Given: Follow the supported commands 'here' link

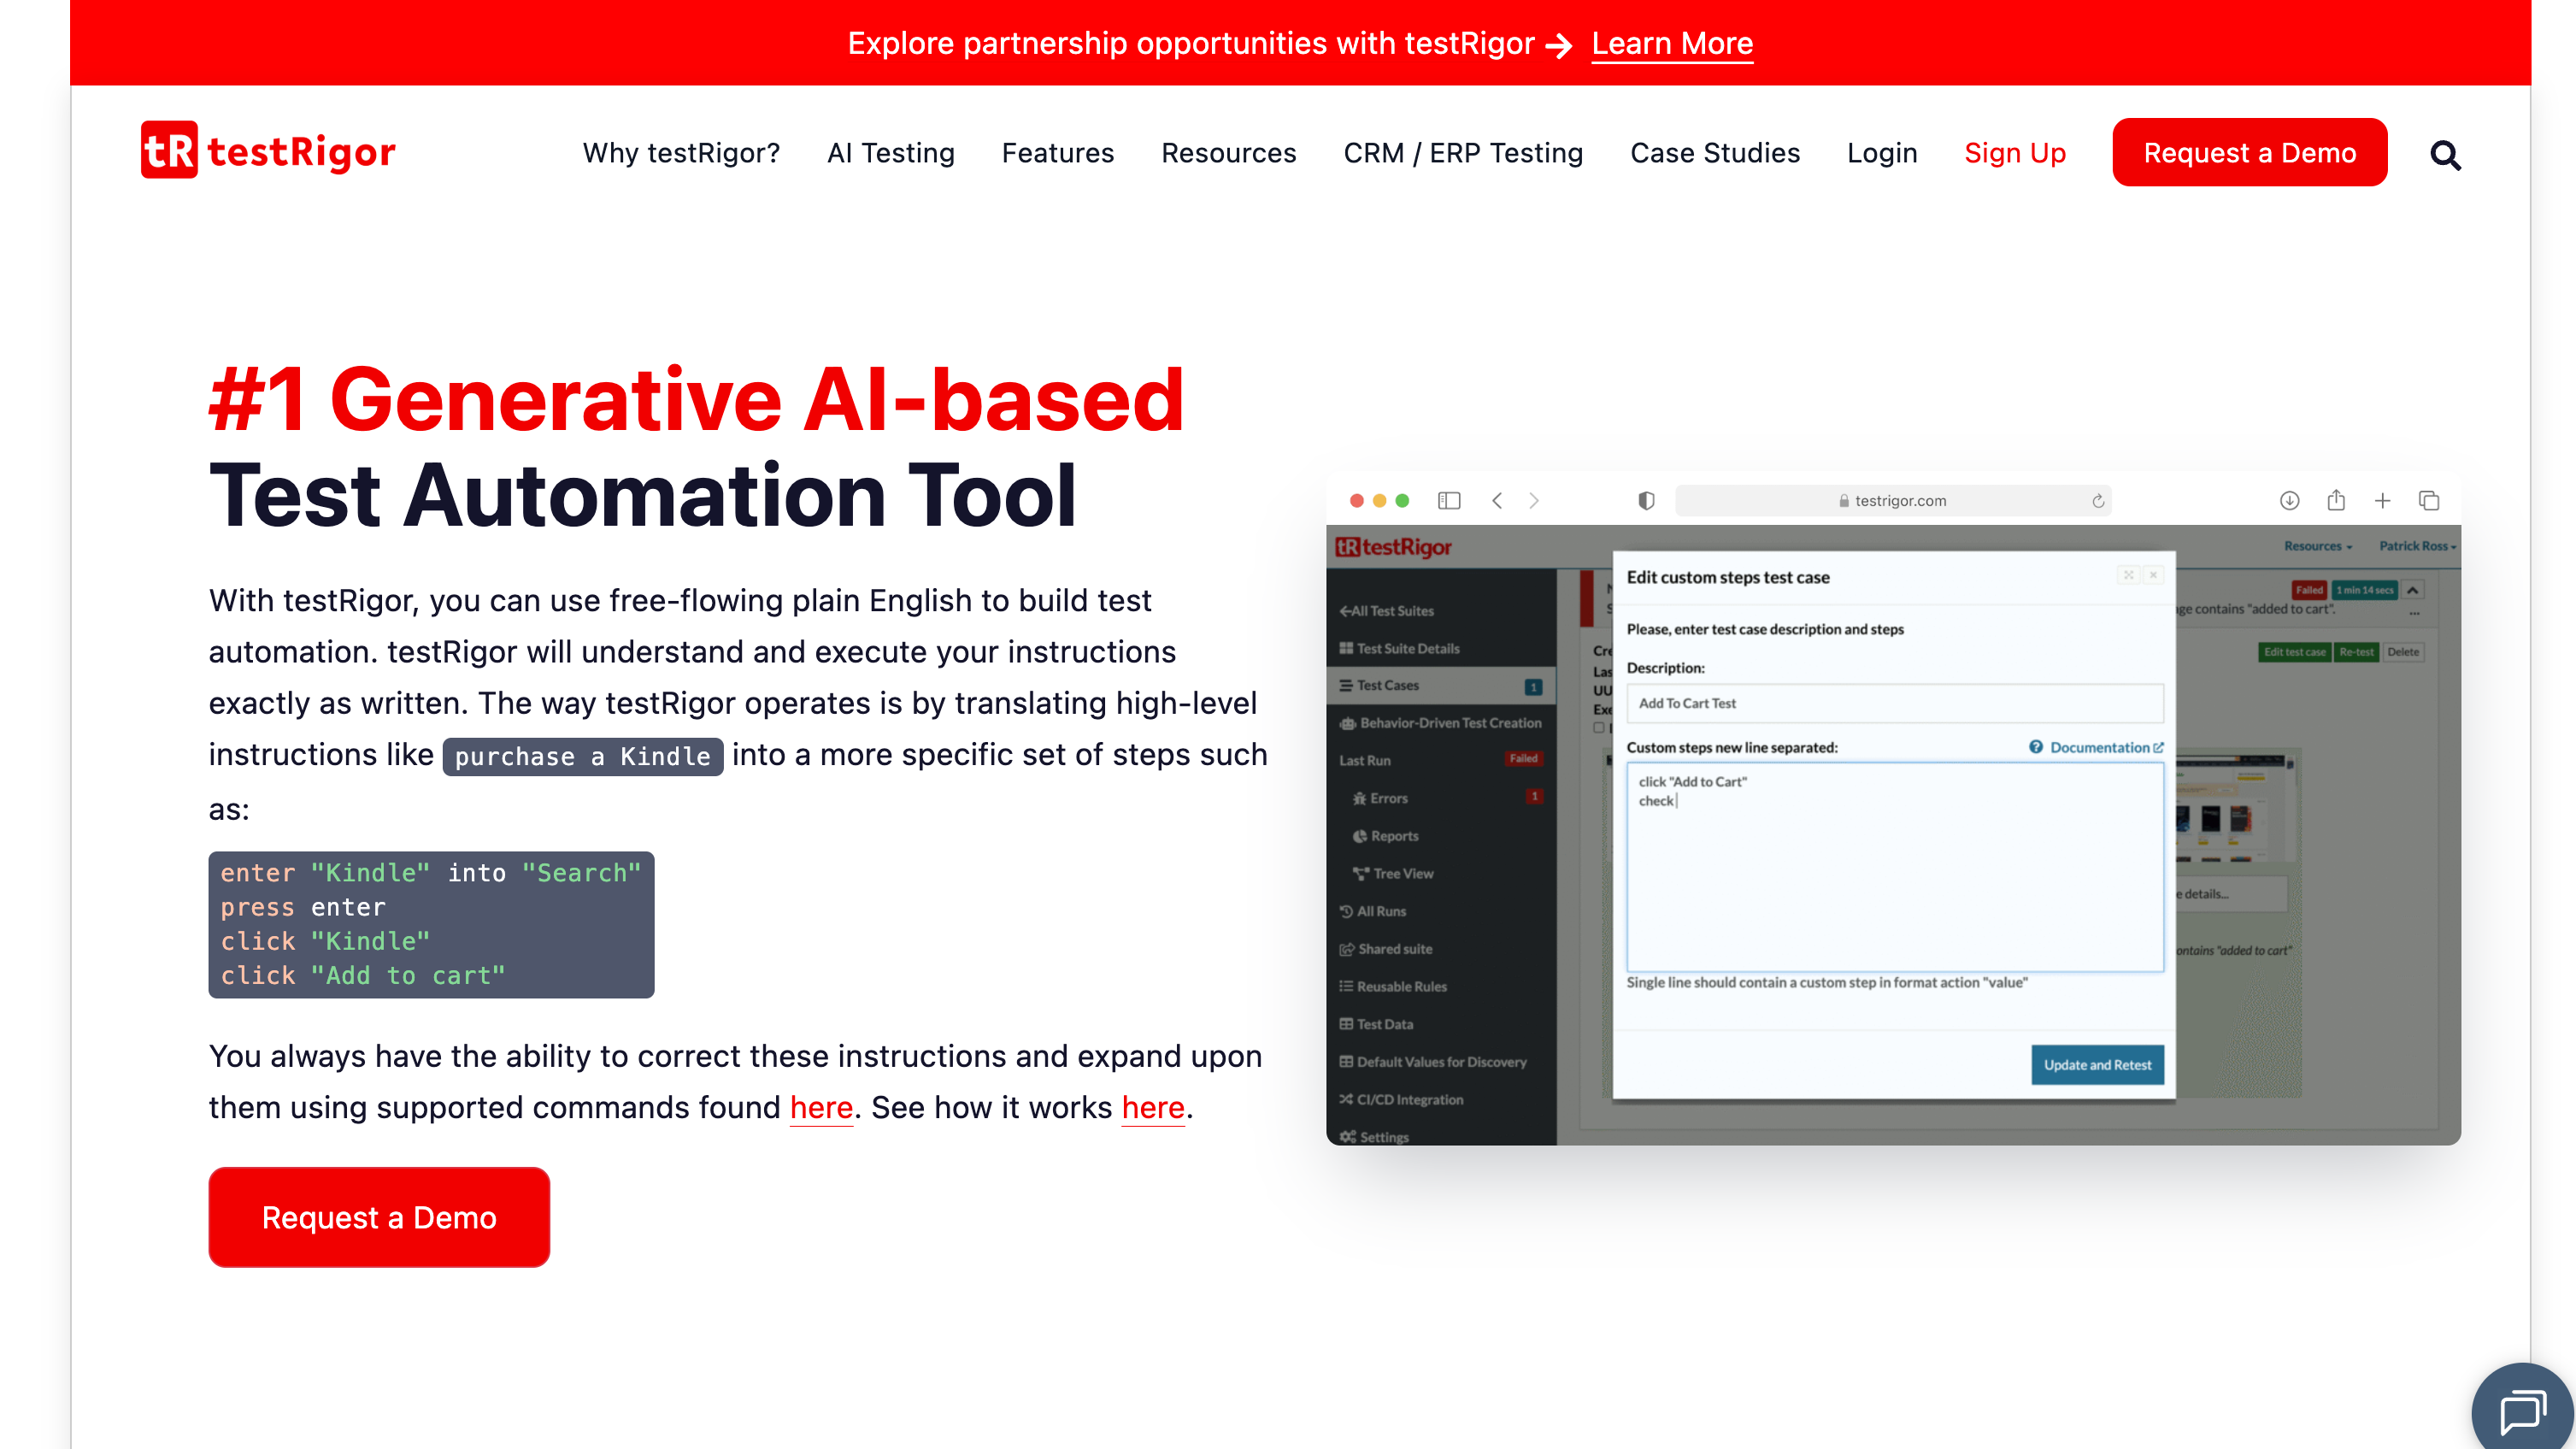Looking at the screenshot, I should [x=820, y=1108].
